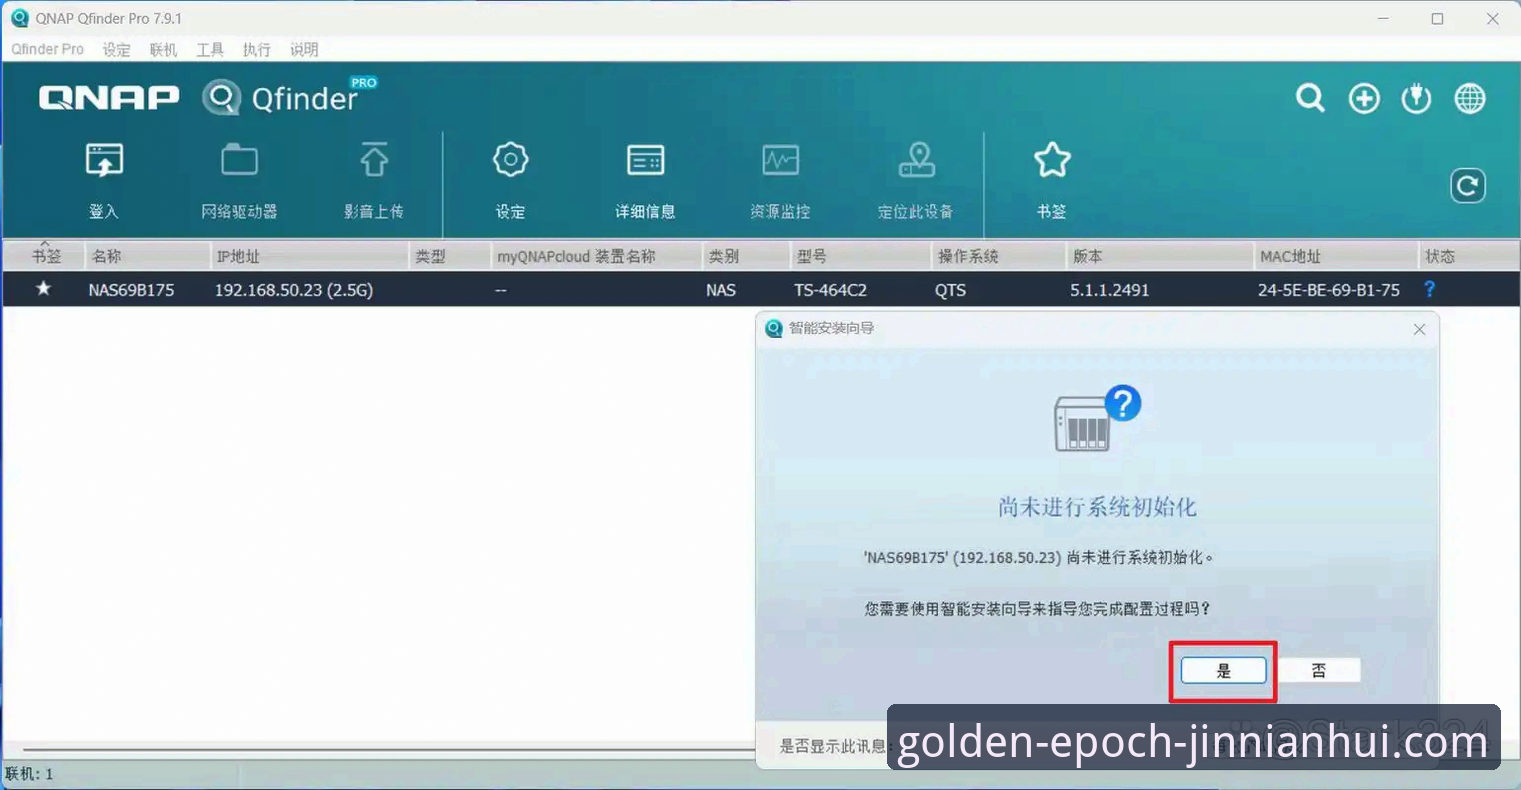Sort by 名称 column header
Image resolution: width=1521 pixels, height=790 pixels.
148,256
